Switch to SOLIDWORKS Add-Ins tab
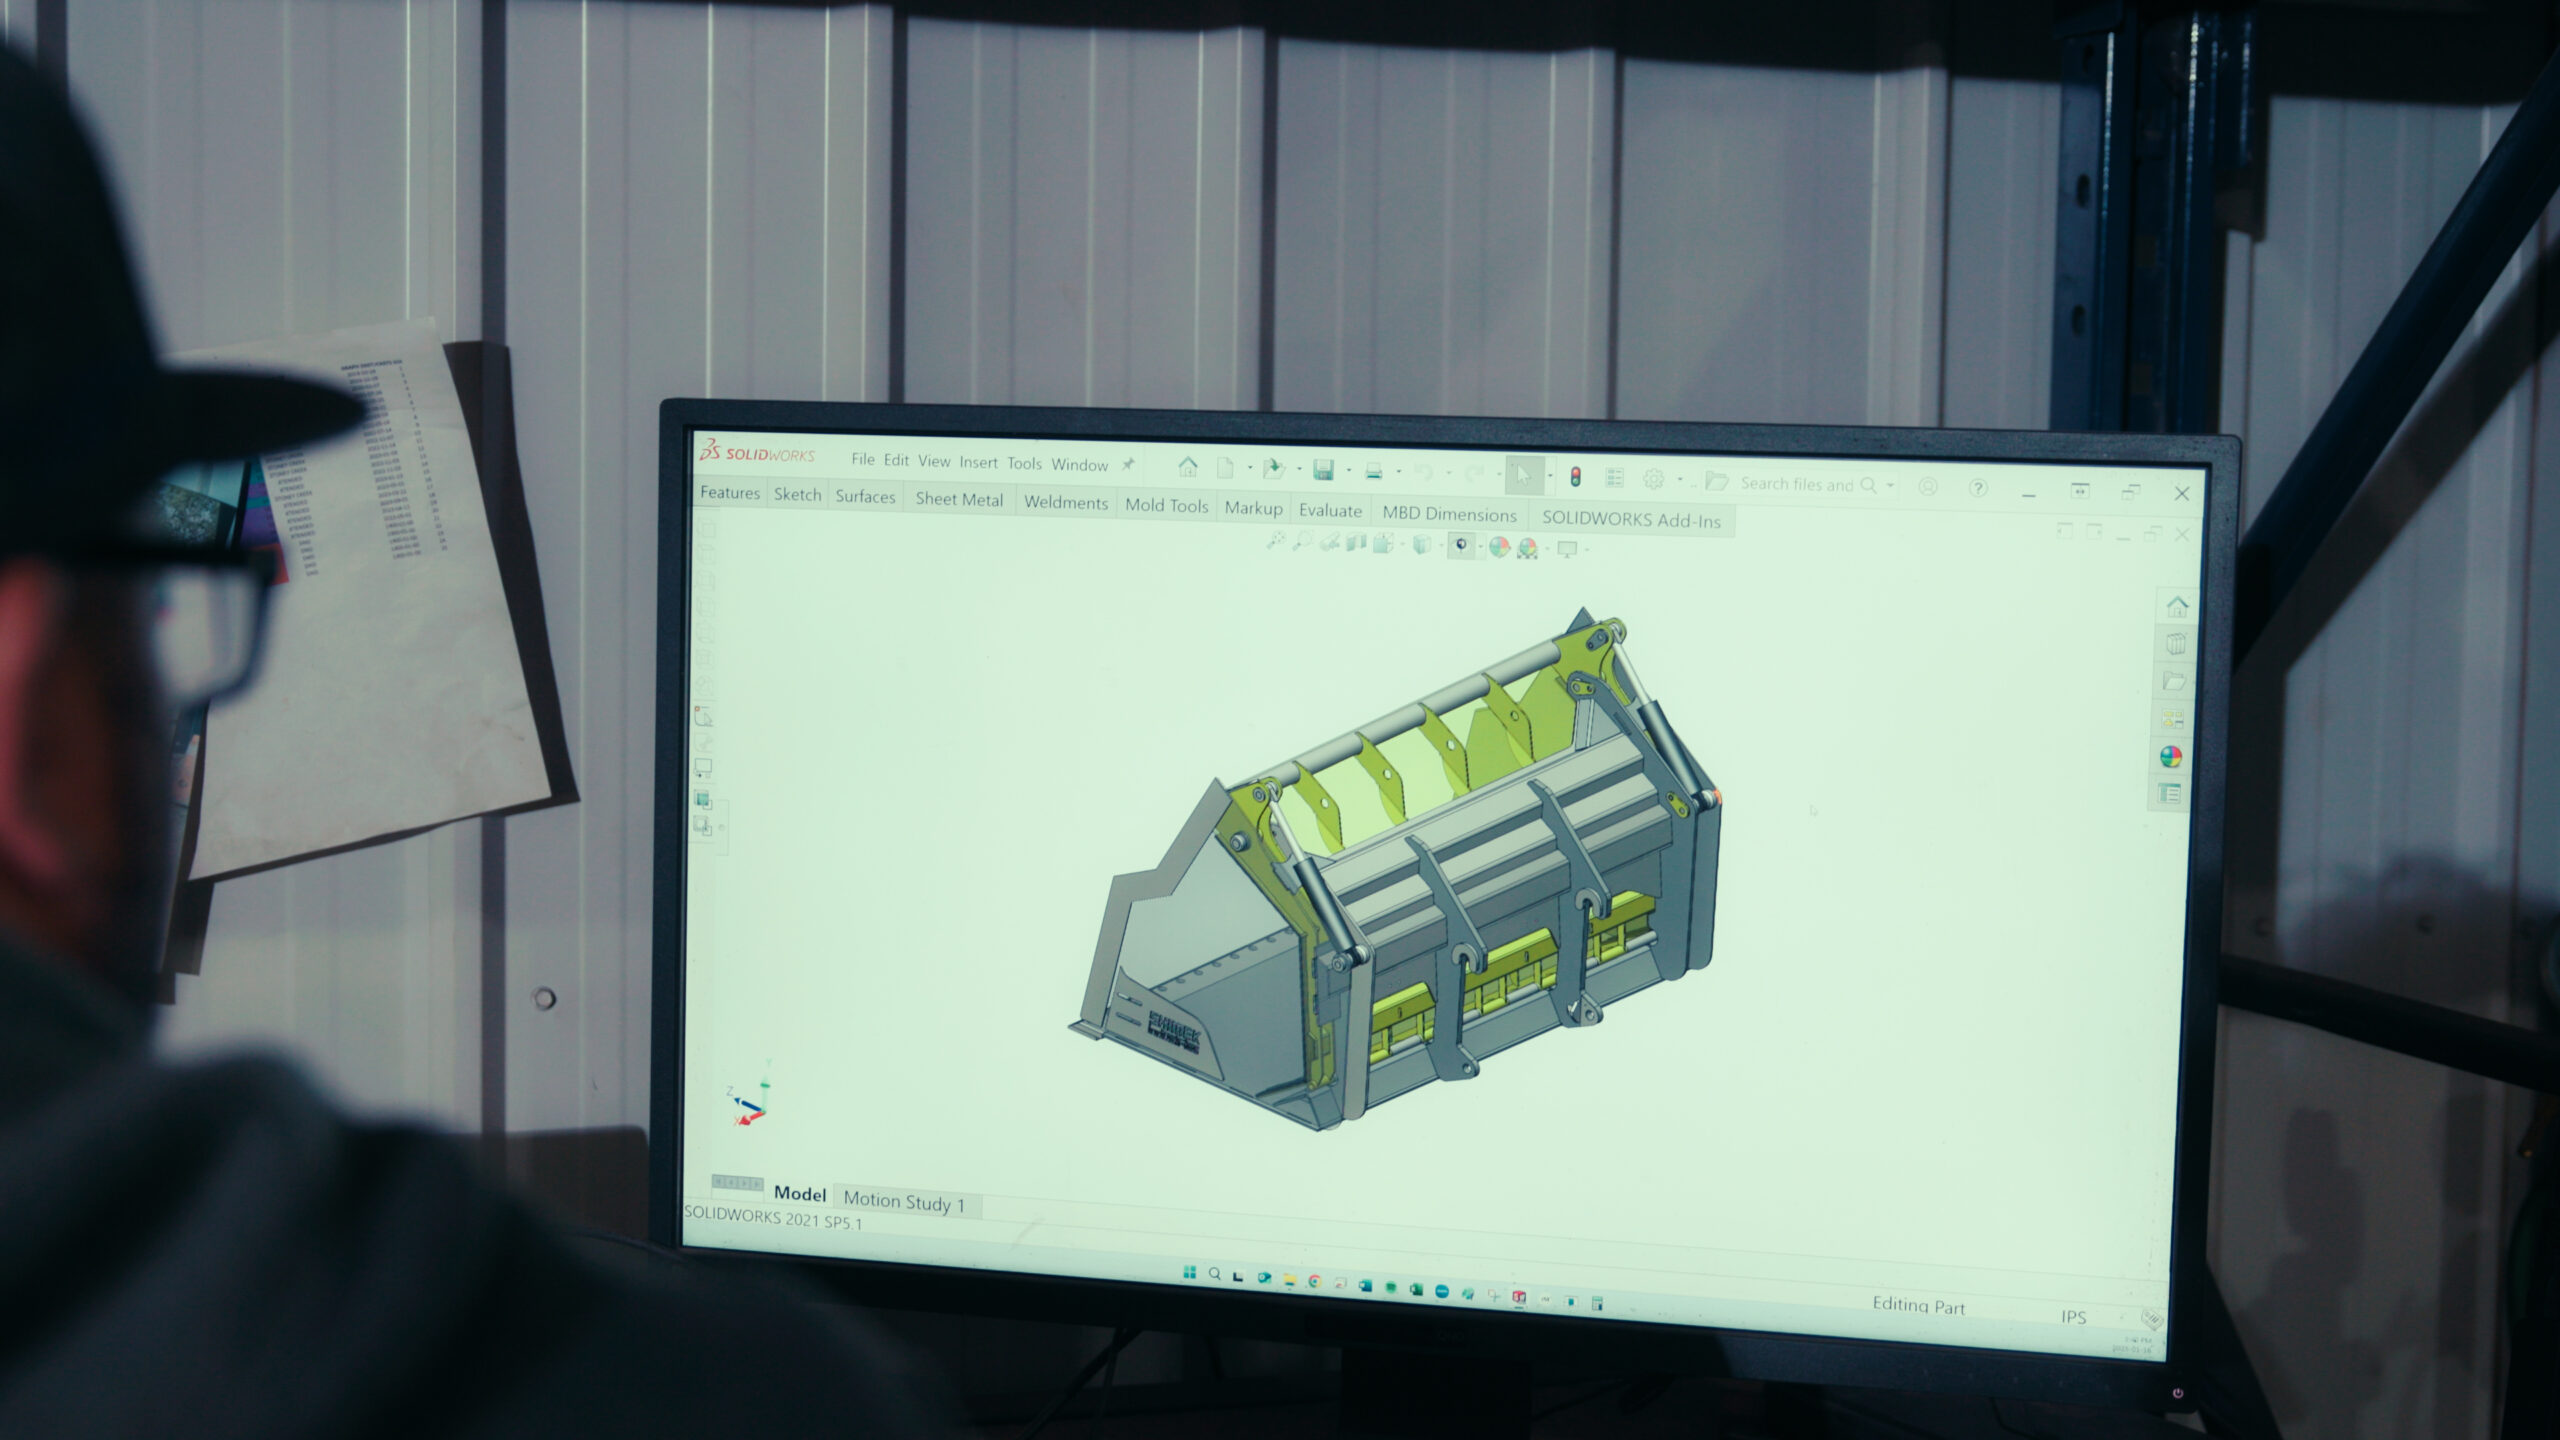The width and height of the screenshot is (2560, 1440). coord(1631,519)
